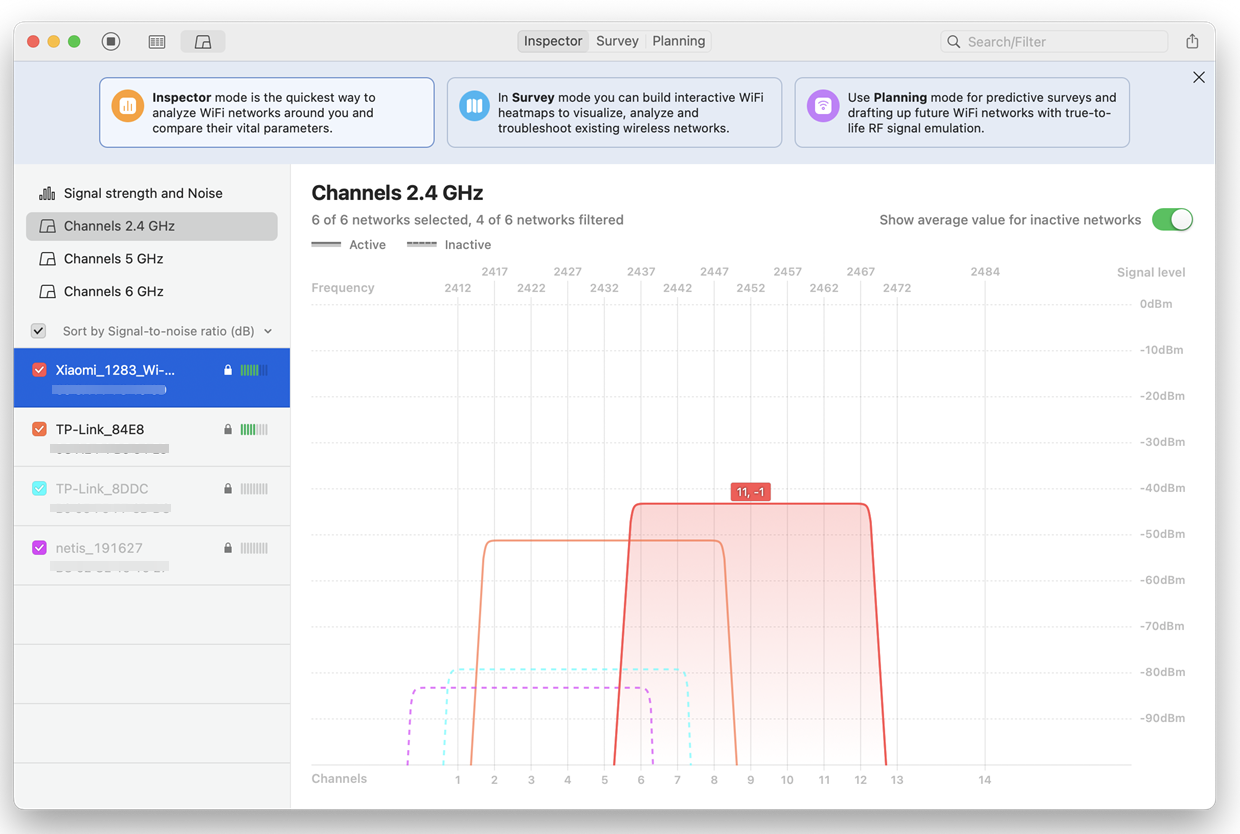Click the red channel 11 tooltip marker
Image resolution: width=1240 pixels, height=834 pixels.
750,491
